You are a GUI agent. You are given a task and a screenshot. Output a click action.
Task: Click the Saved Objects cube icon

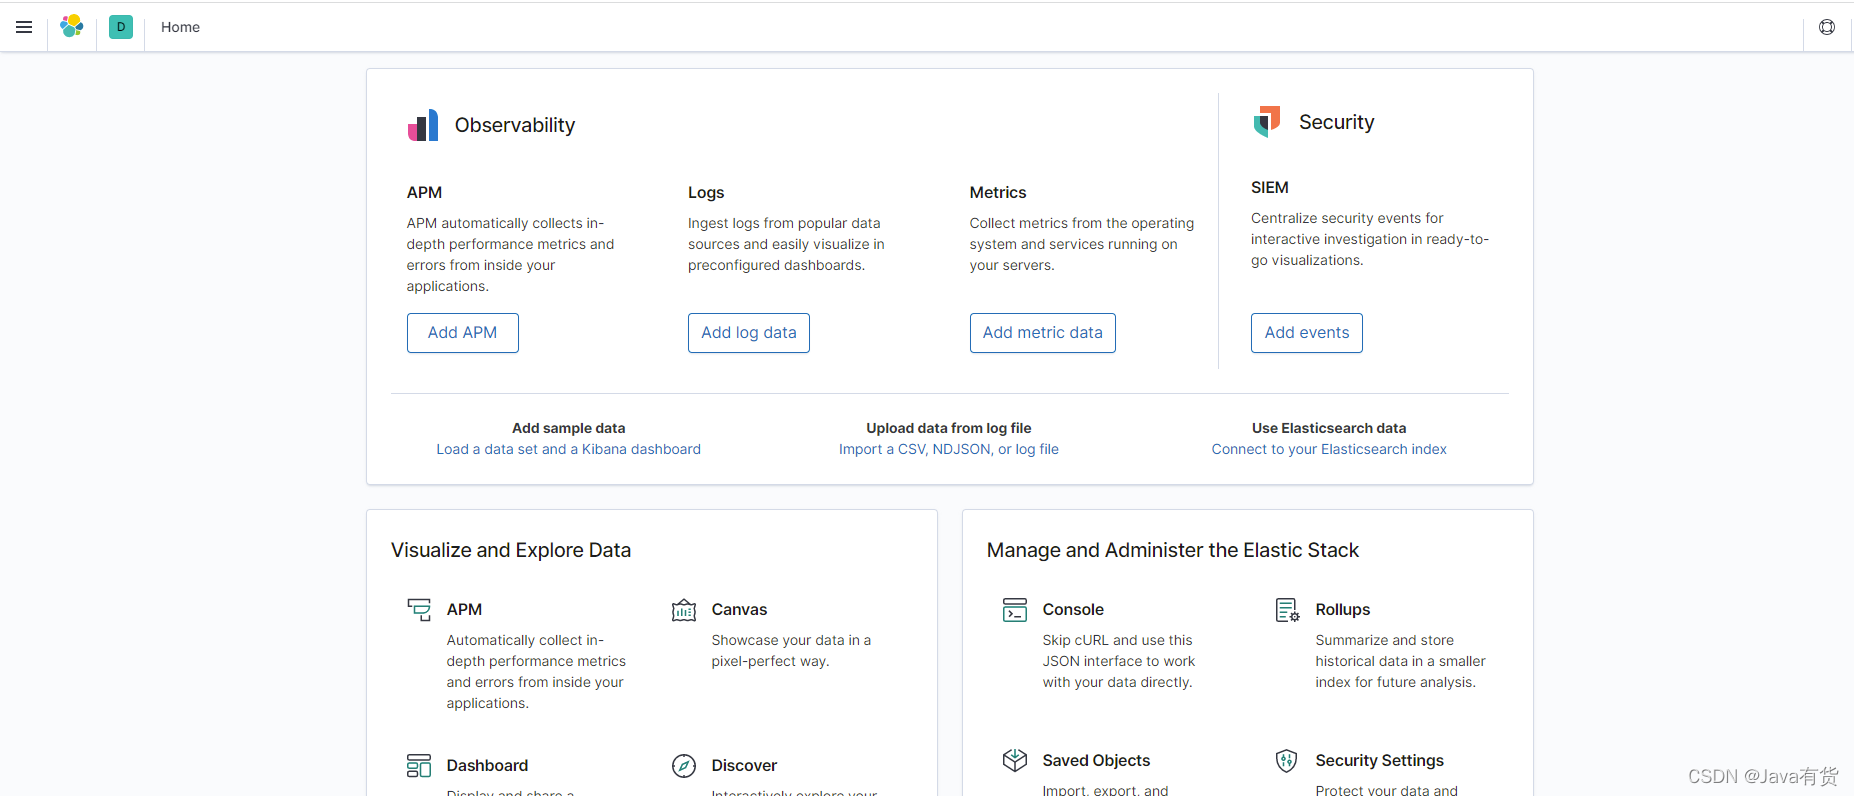(x=1015, y=761)
